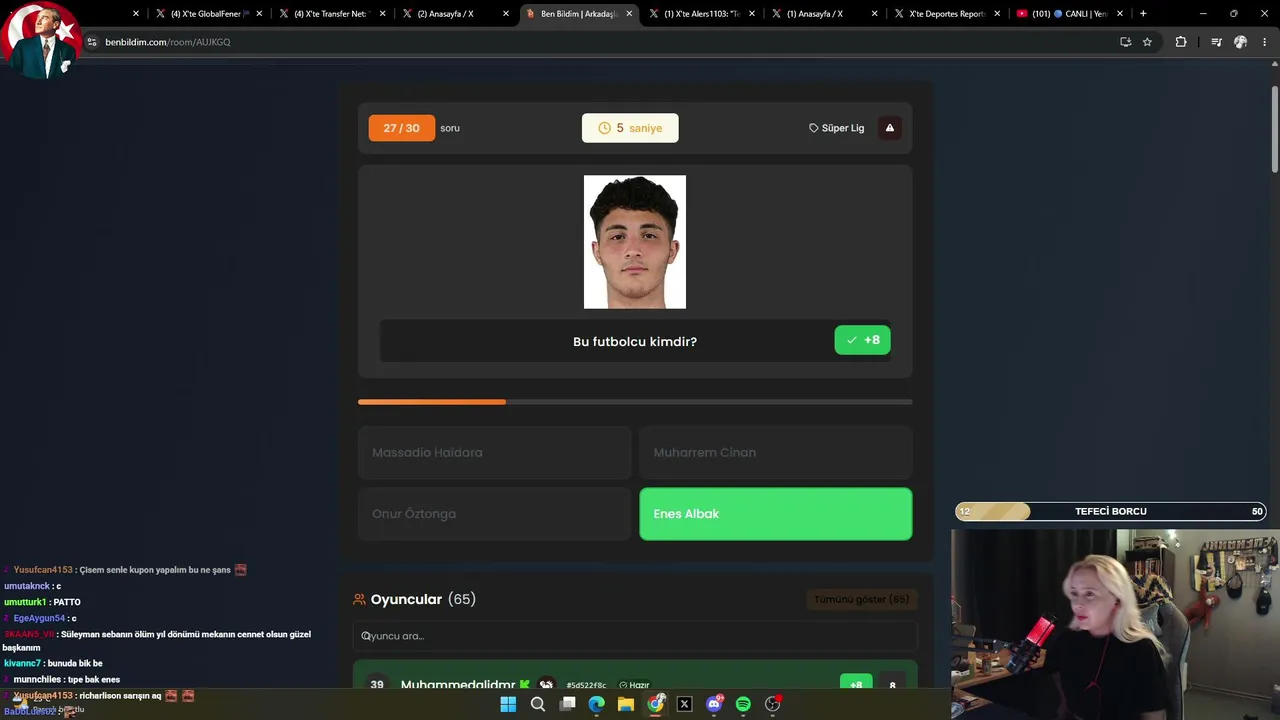Click the site information icon in address bar

click(x=92, y=42)
